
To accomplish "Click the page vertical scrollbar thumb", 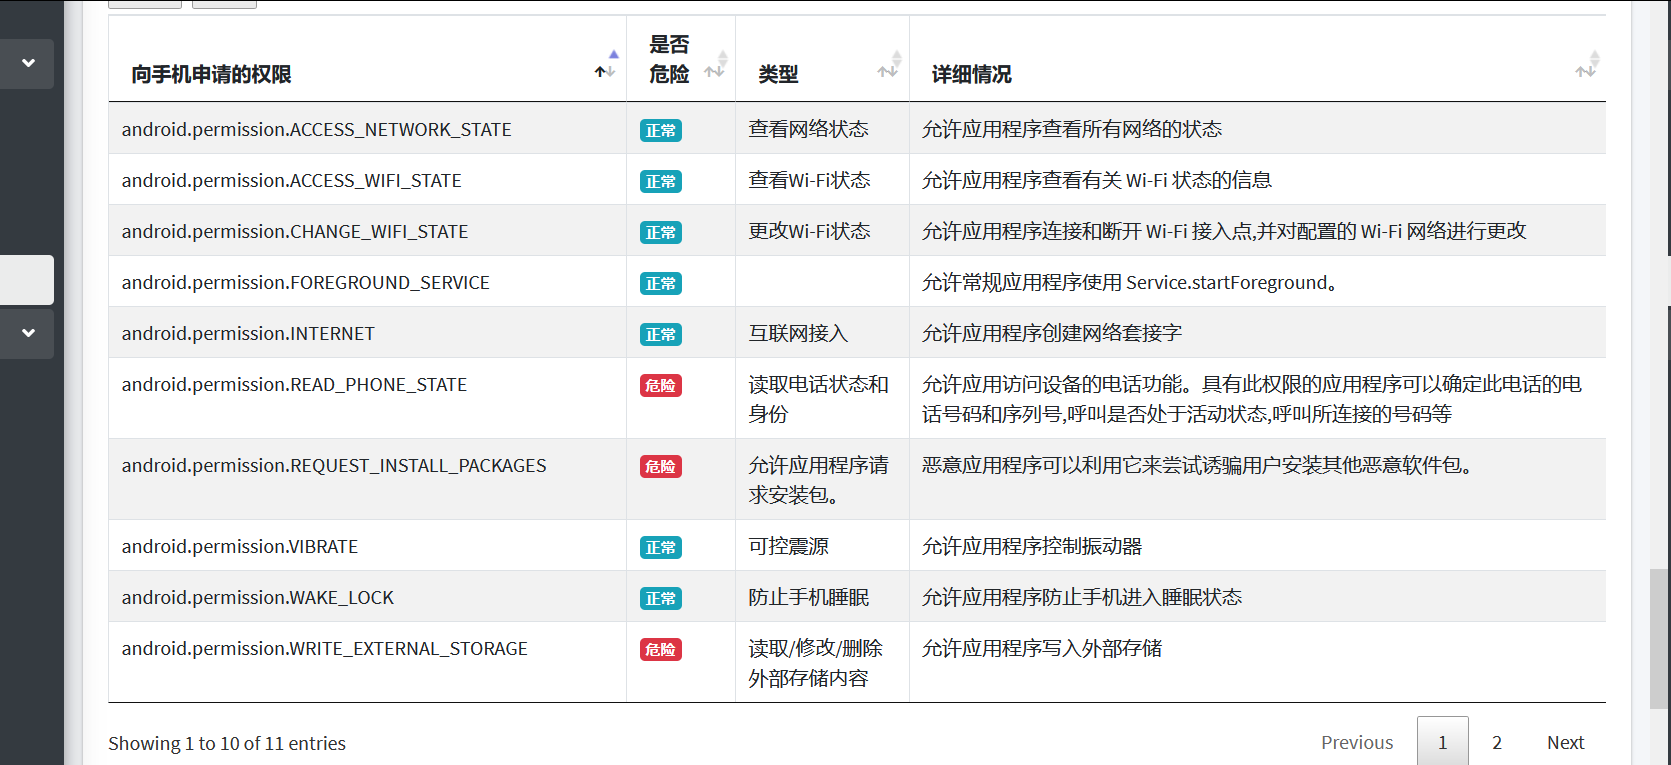I will [x=1659, y=639].
